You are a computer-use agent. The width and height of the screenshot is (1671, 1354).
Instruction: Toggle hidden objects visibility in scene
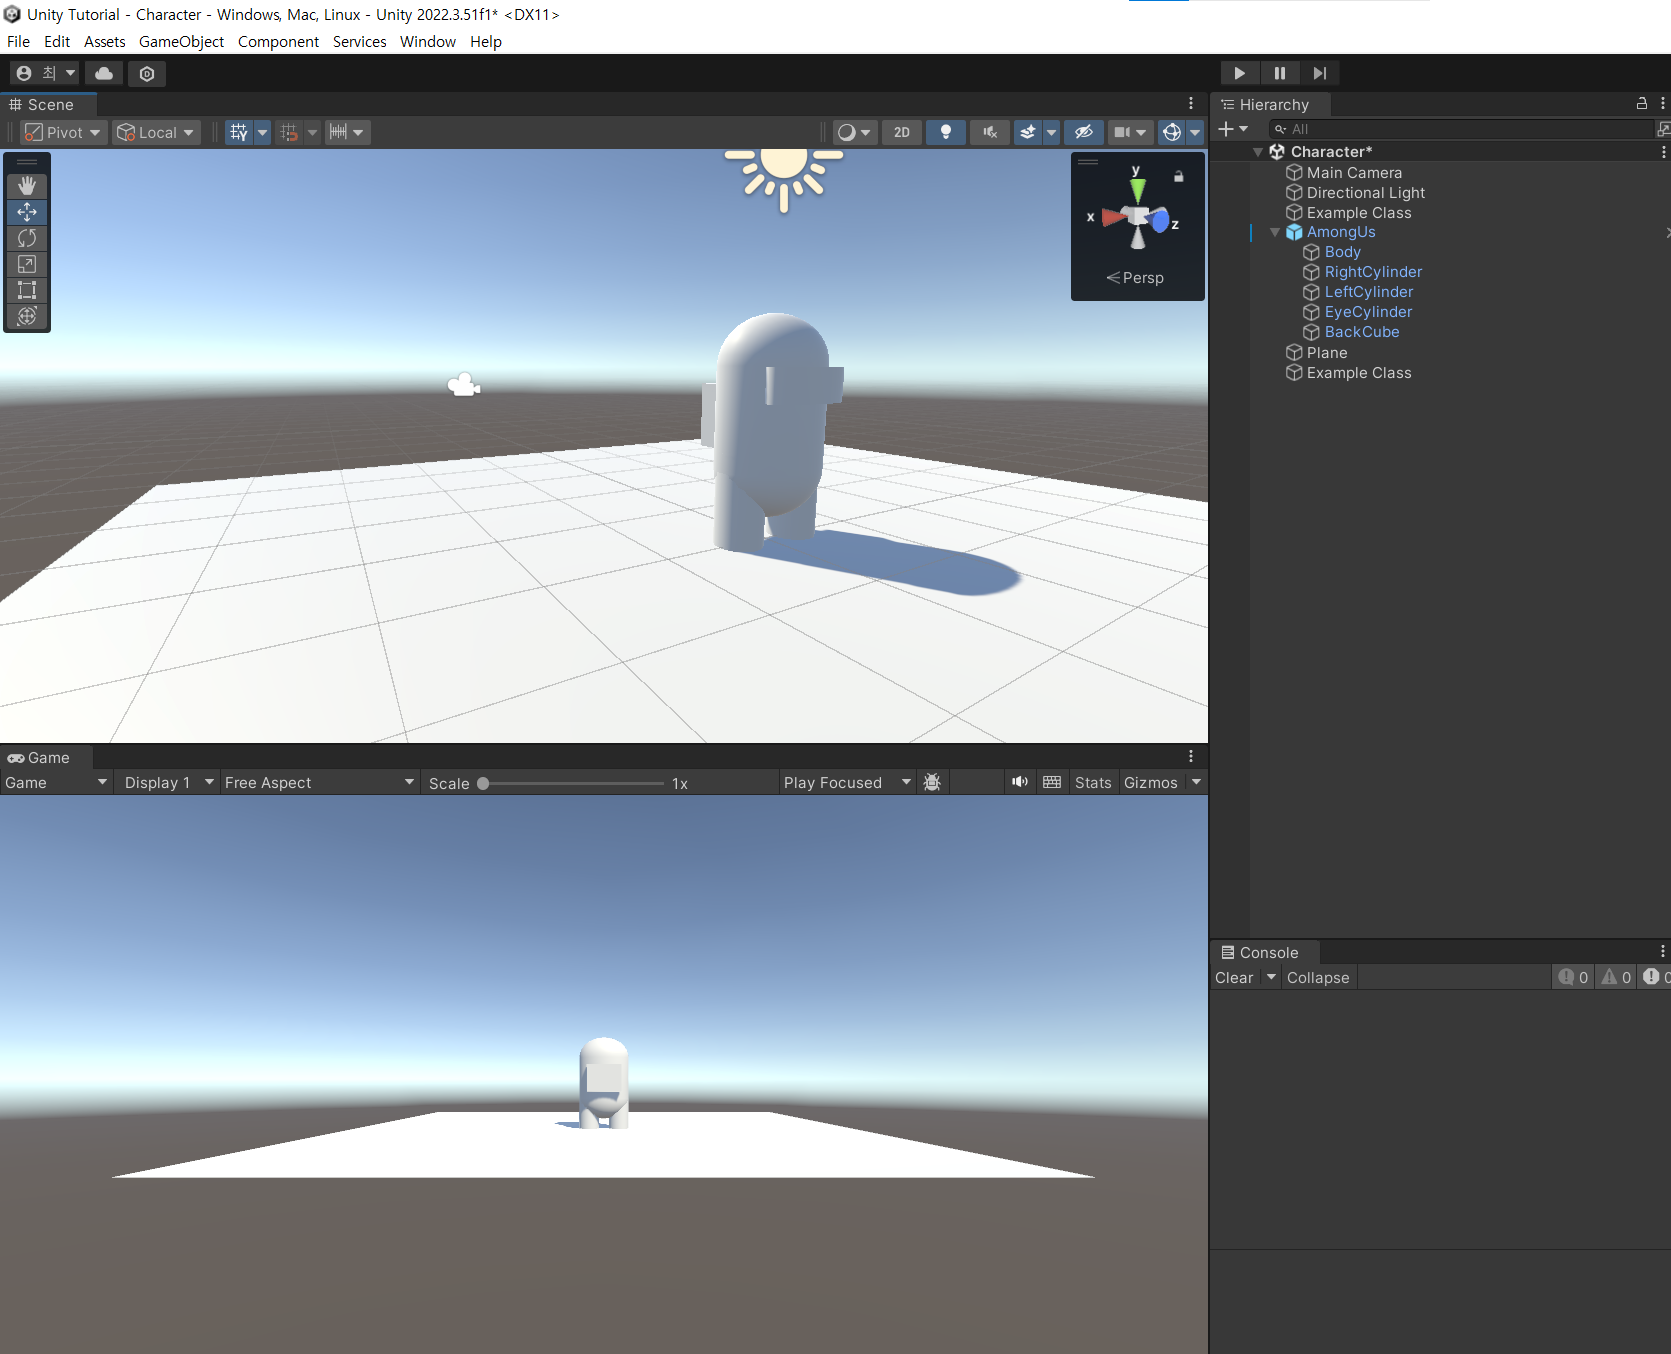(x=1084, y=132)
